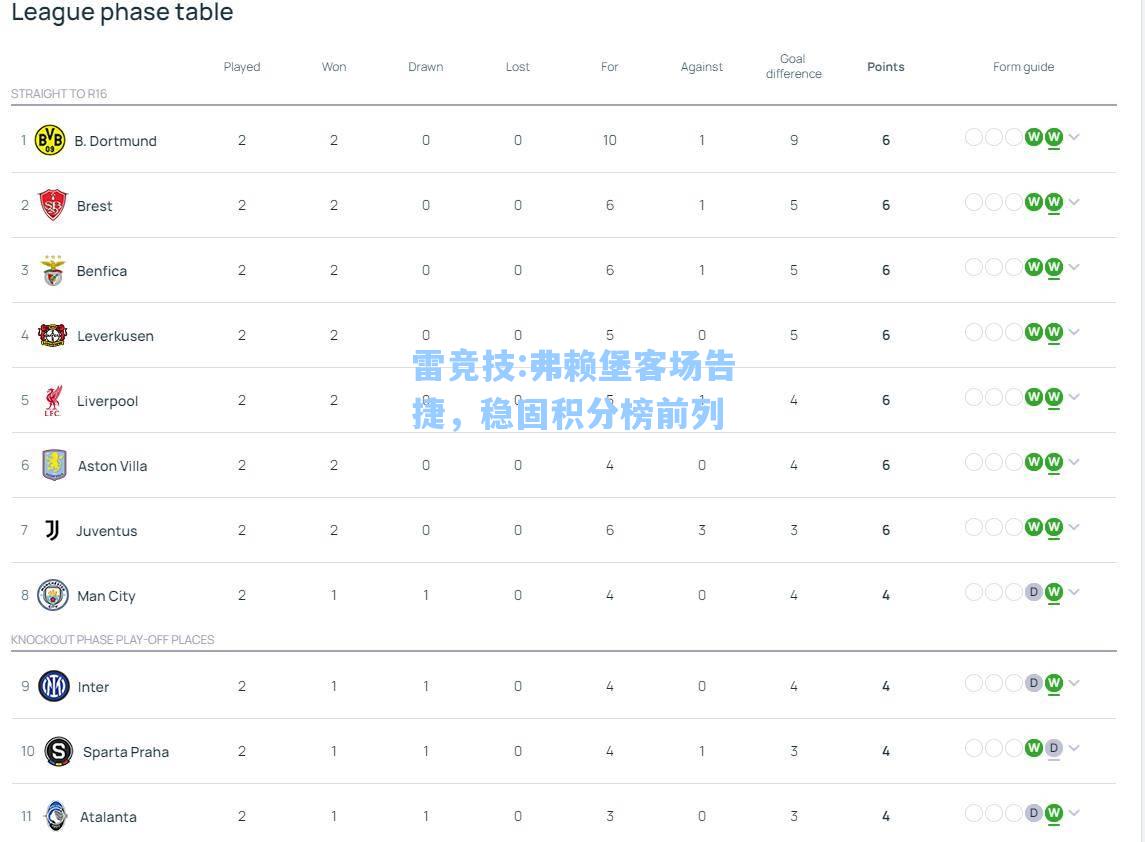
Task: Click the Sparta Praha club logo
Action: [58, 751]
